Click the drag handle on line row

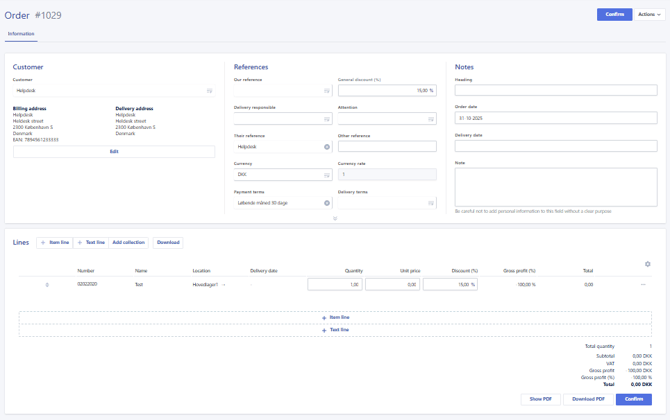(x=47, y=285)
